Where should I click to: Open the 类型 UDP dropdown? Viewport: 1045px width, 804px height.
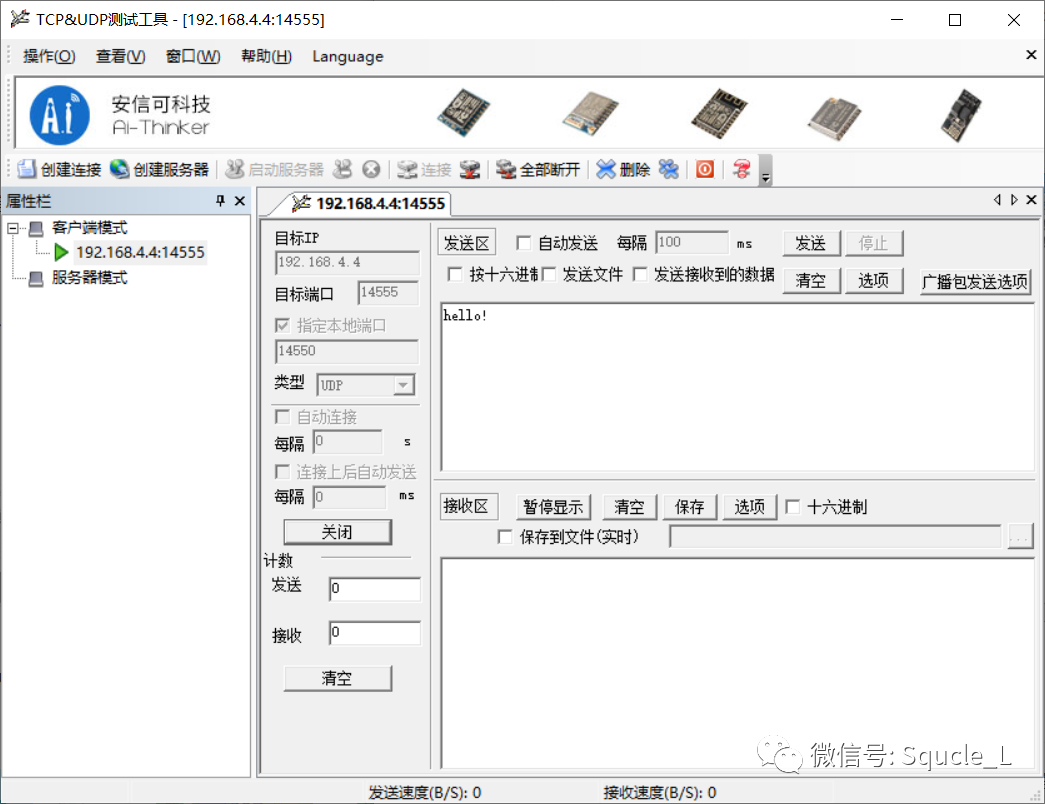403,385
